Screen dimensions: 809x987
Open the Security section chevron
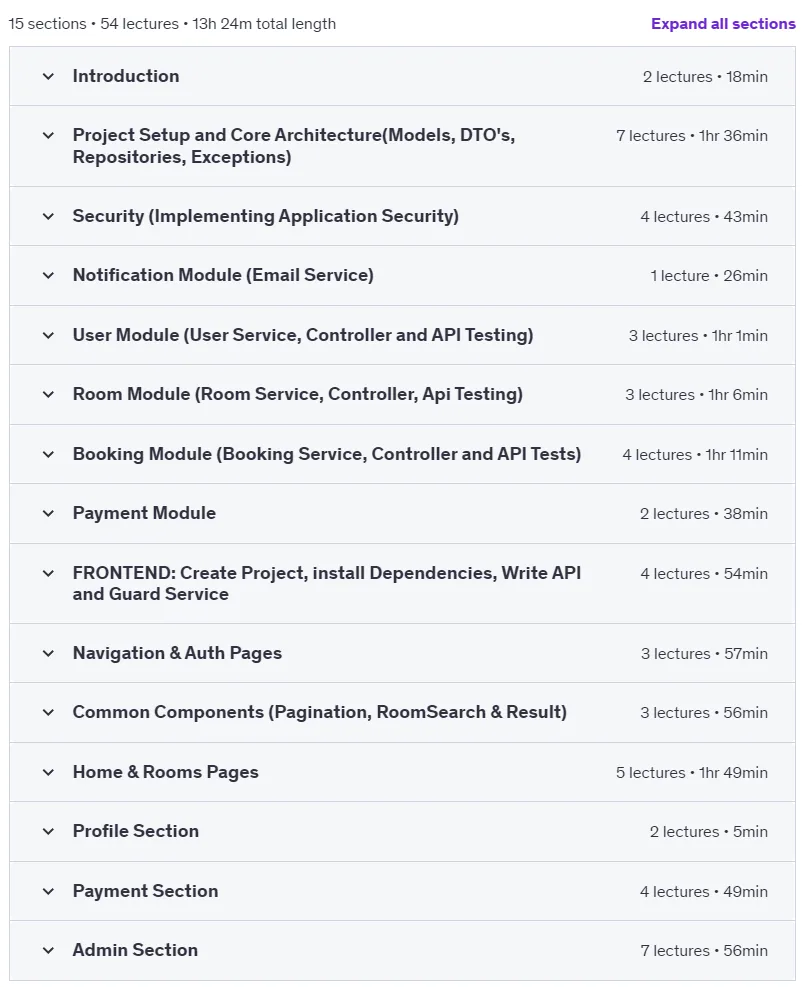[x=48, y=217]
